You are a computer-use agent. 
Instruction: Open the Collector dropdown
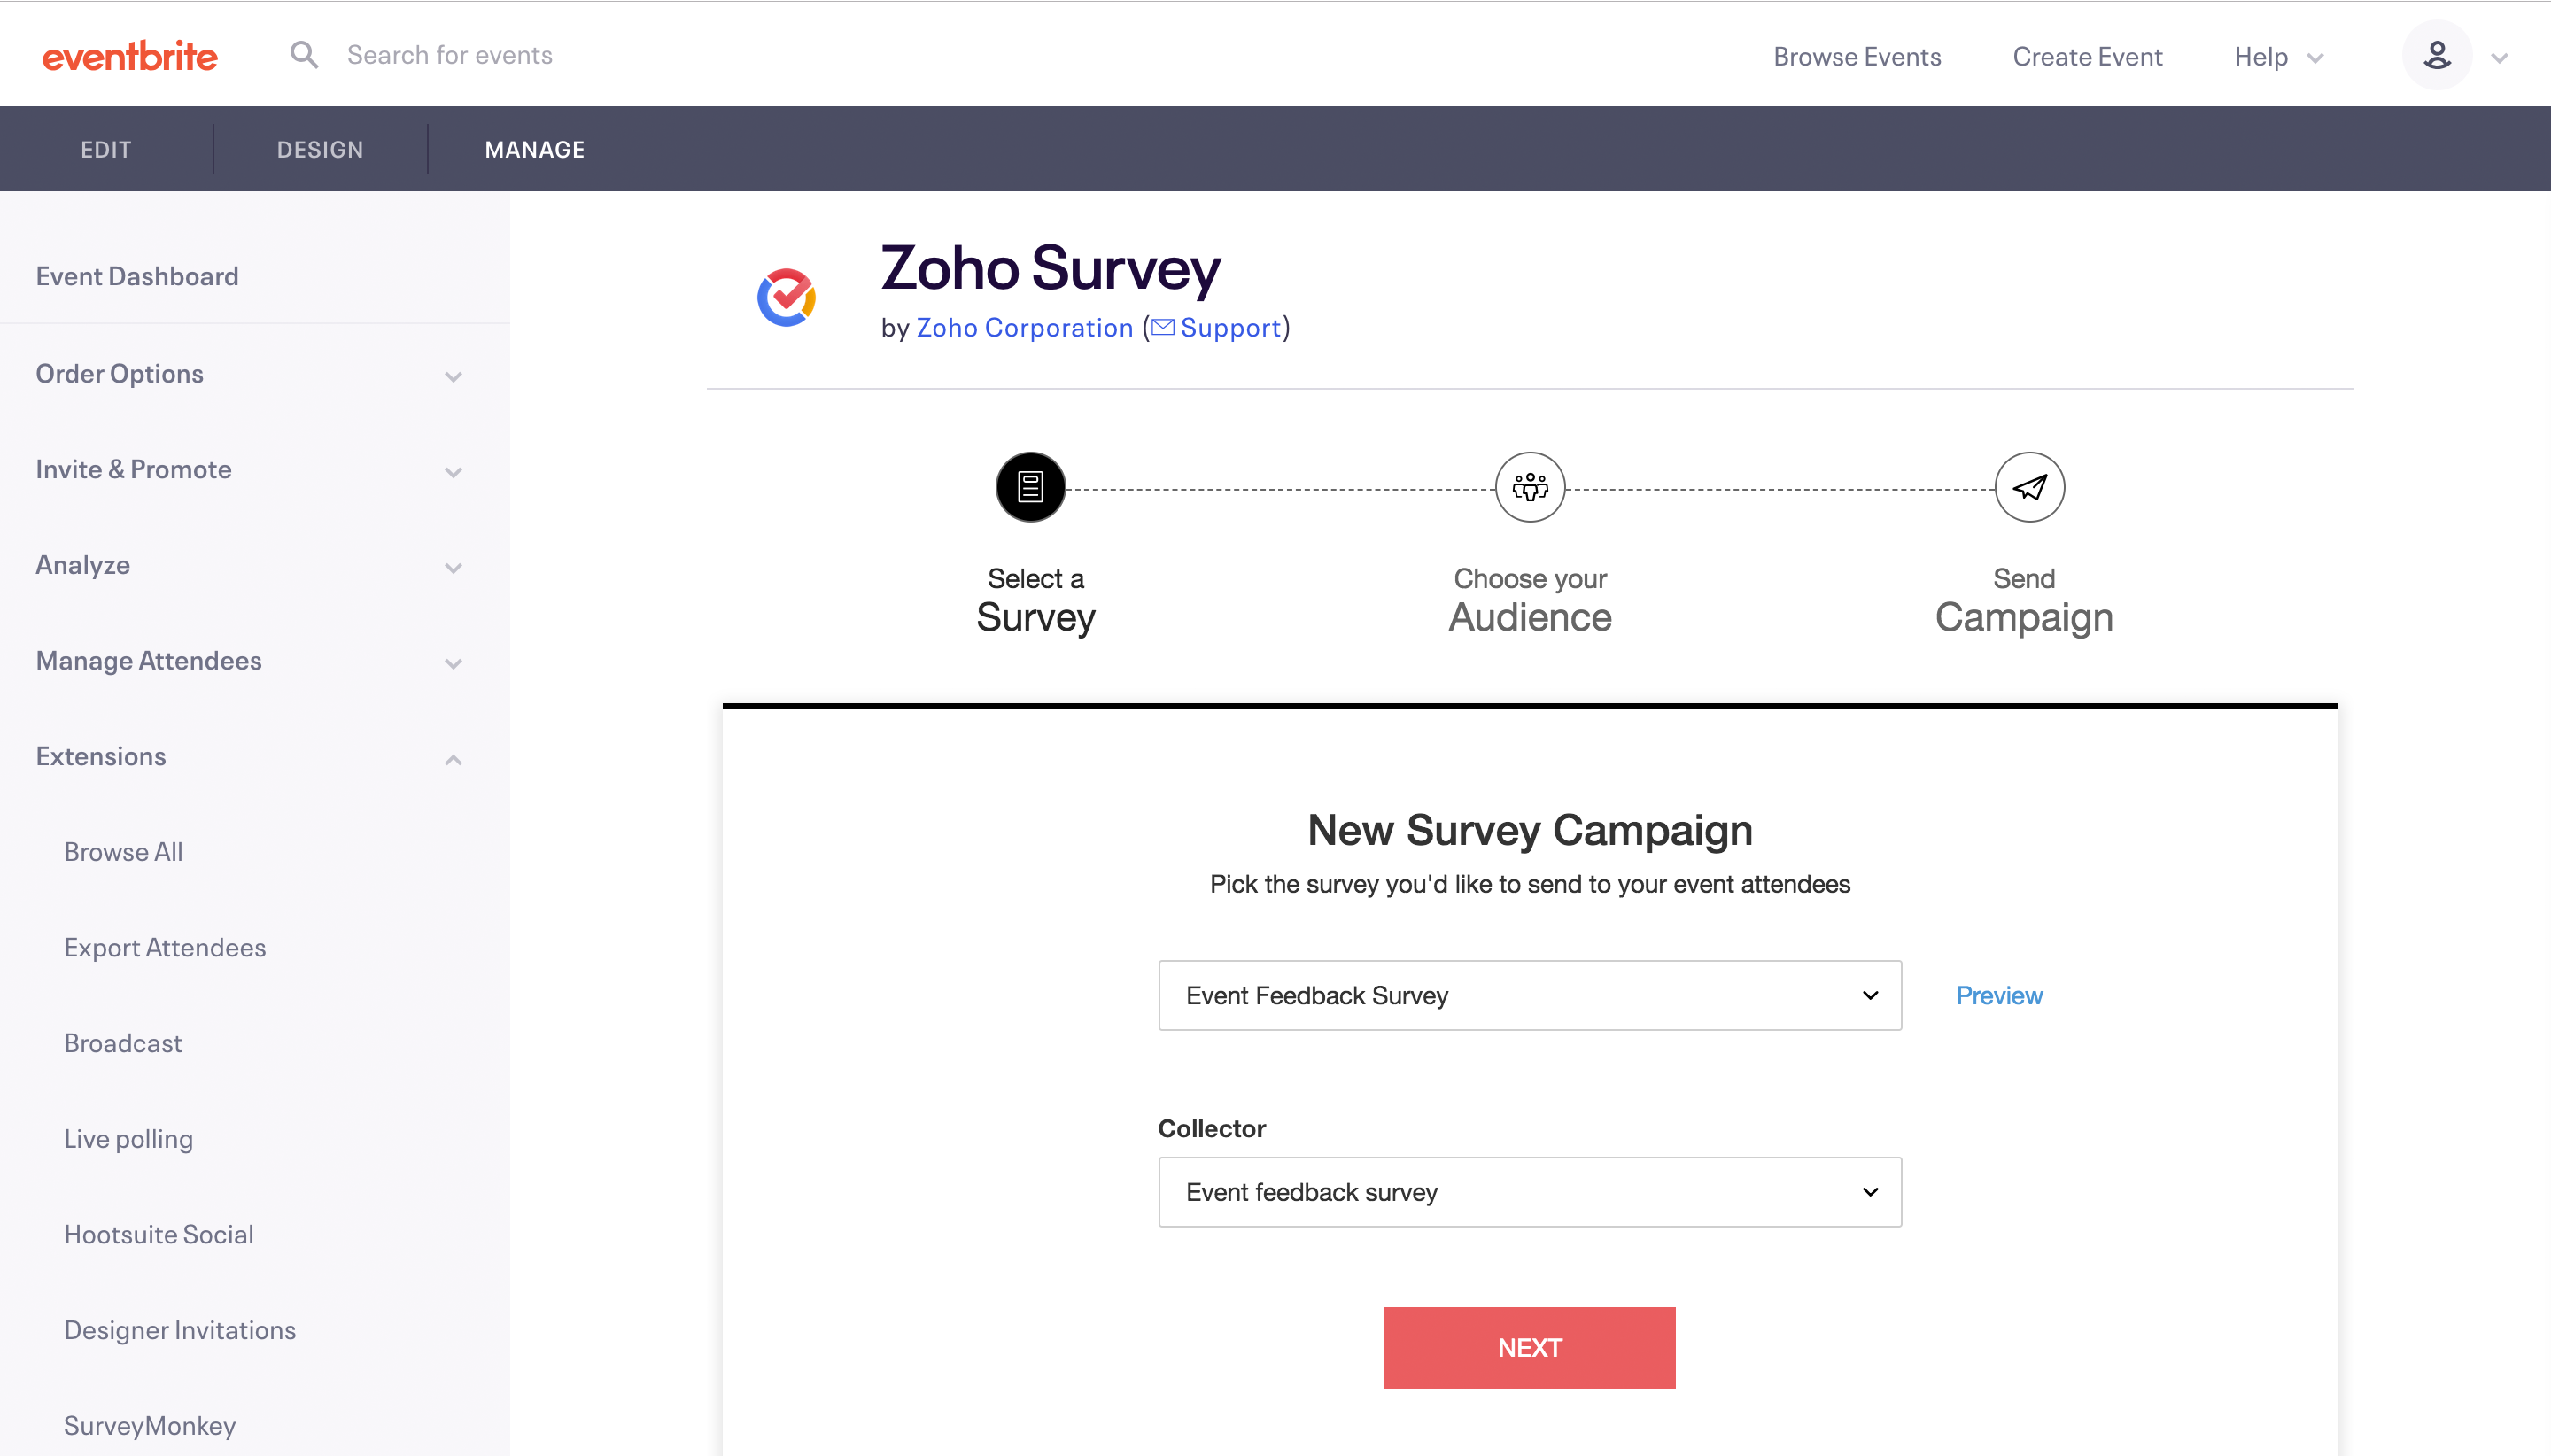coord(1528,1191)
